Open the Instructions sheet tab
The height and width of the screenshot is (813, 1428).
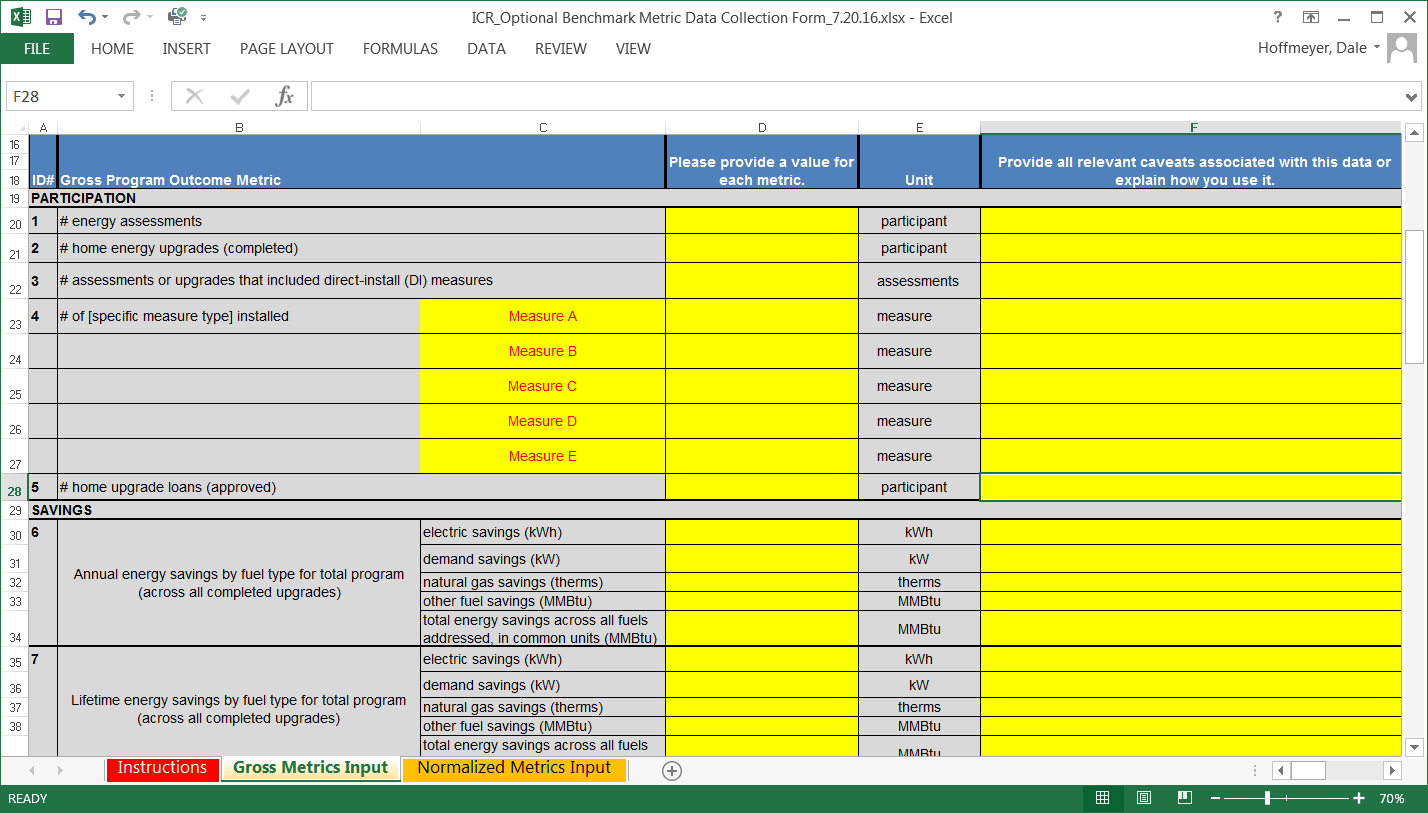(162, 768)
